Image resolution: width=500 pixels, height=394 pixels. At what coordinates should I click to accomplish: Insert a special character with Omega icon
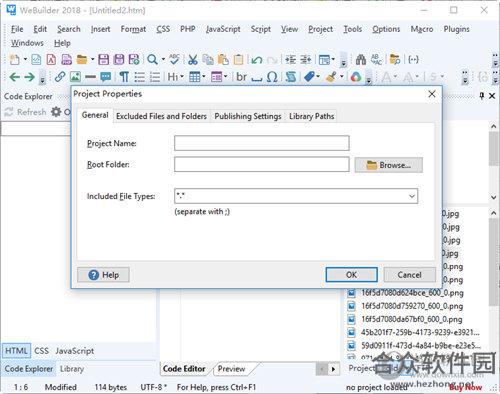click(x=272, y=77)
